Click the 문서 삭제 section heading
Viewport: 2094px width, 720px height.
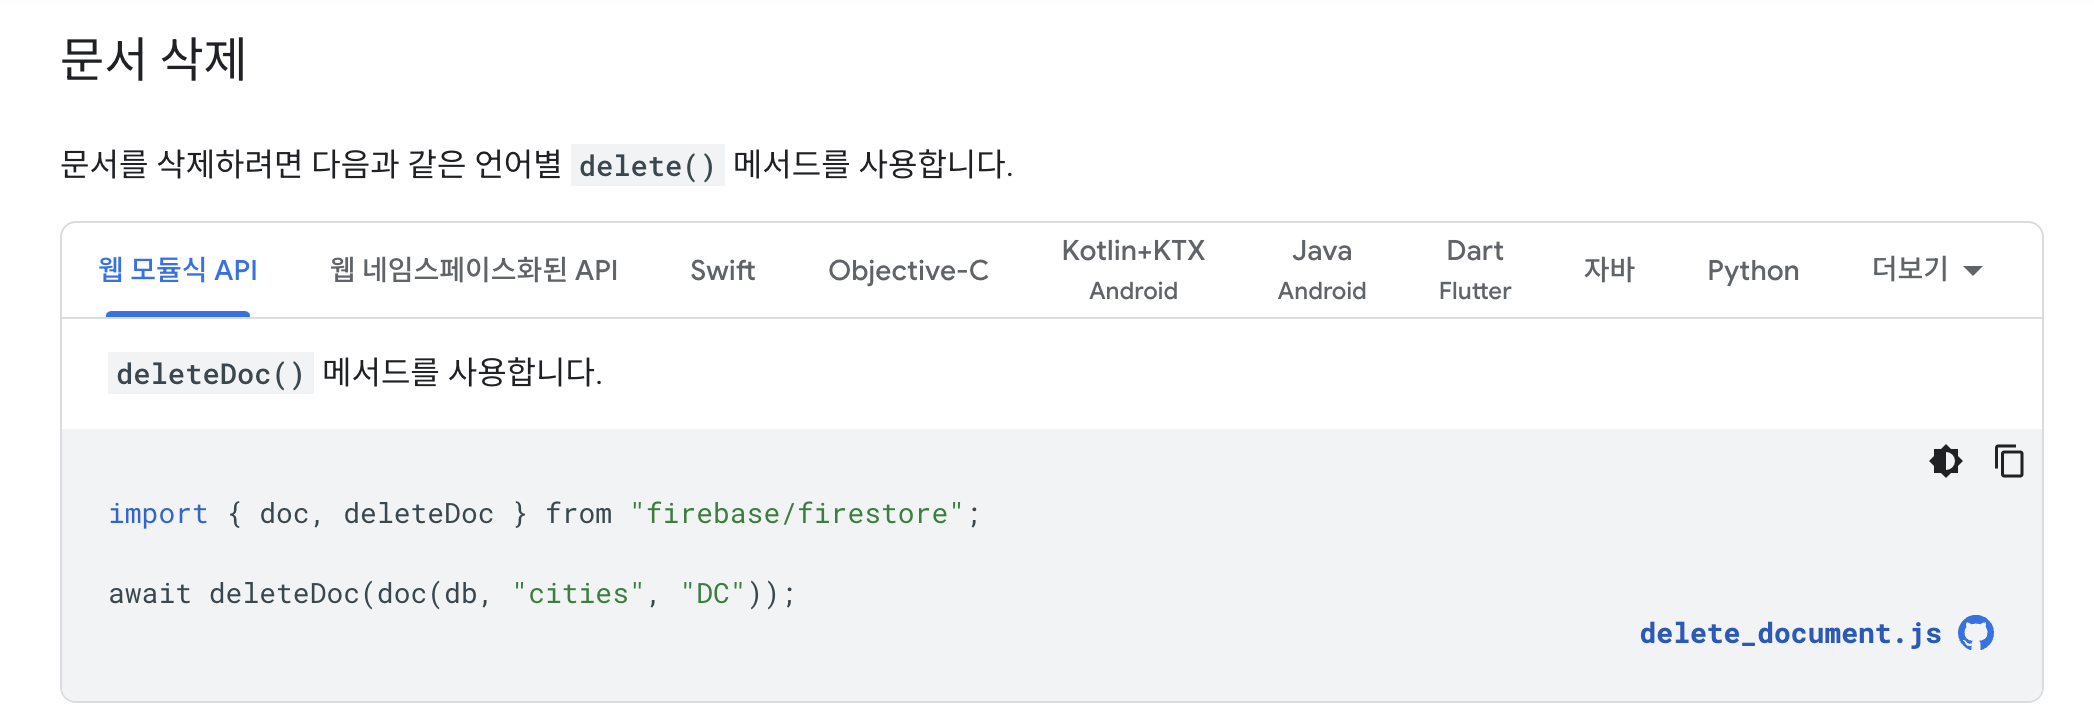[153, 59]
